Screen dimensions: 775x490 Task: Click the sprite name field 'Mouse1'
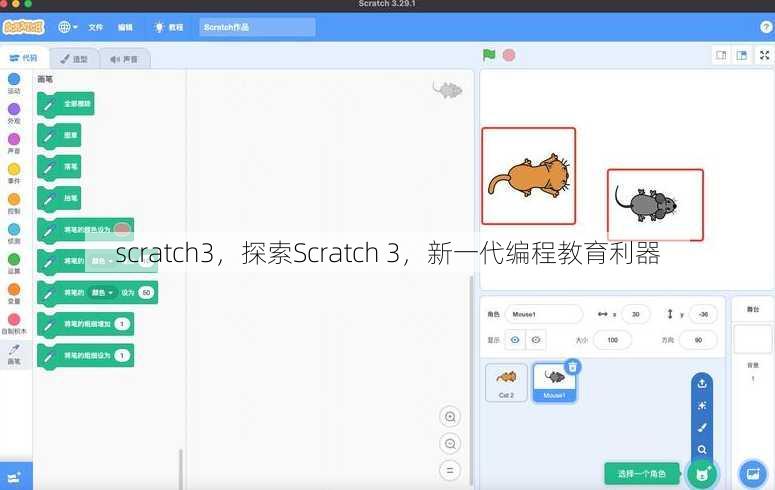point(544,314)
